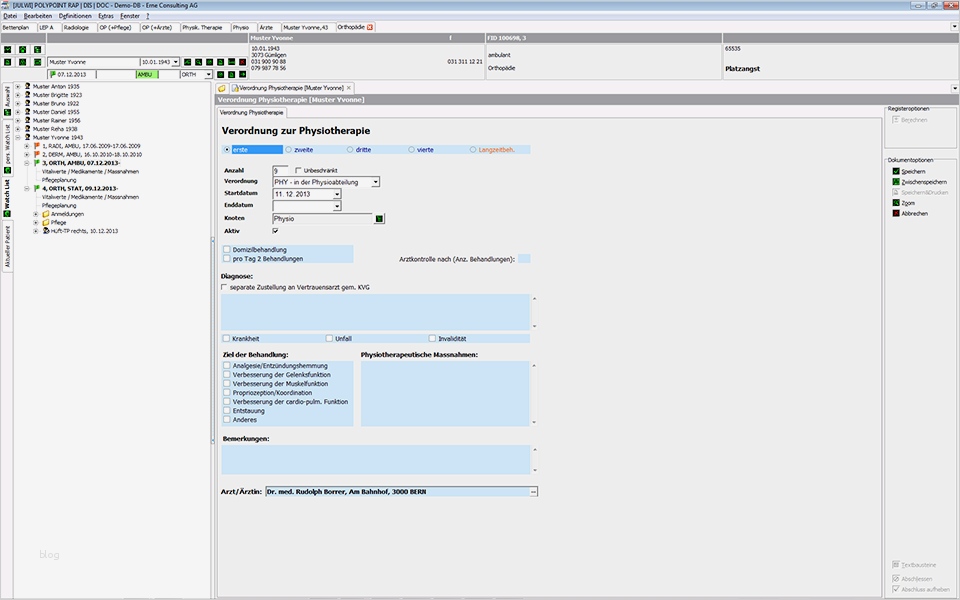Viewport: 960px width, 600px height.
Task: Open the Extras menu
Action: [x=105, y=17]
